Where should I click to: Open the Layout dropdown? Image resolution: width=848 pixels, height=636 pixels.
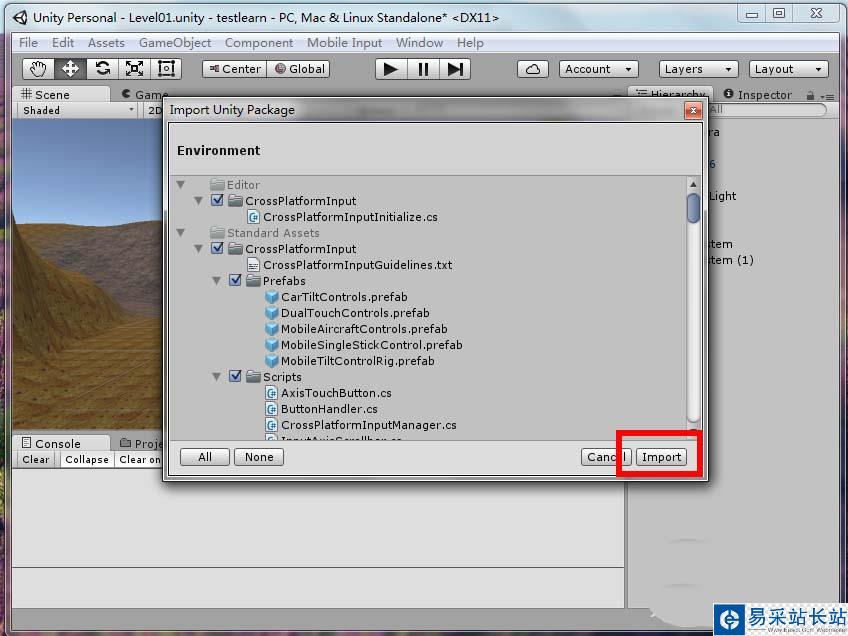789,69
